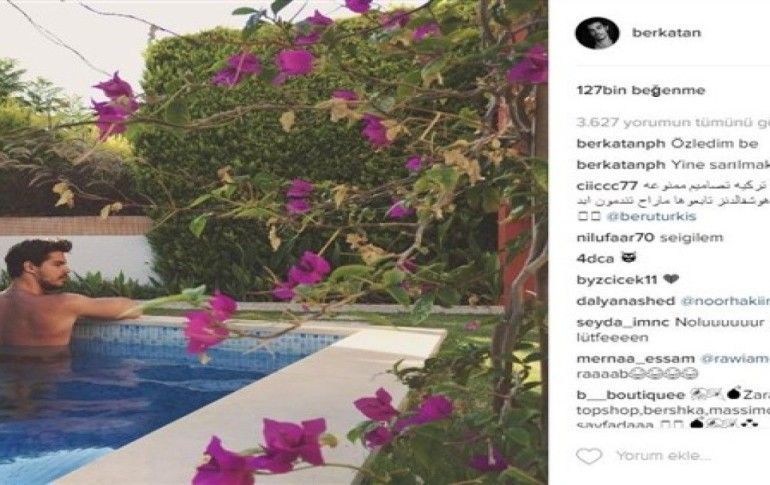770x485 pixels.
Task: Open the berkatan username link
Action: coord(666,33)
